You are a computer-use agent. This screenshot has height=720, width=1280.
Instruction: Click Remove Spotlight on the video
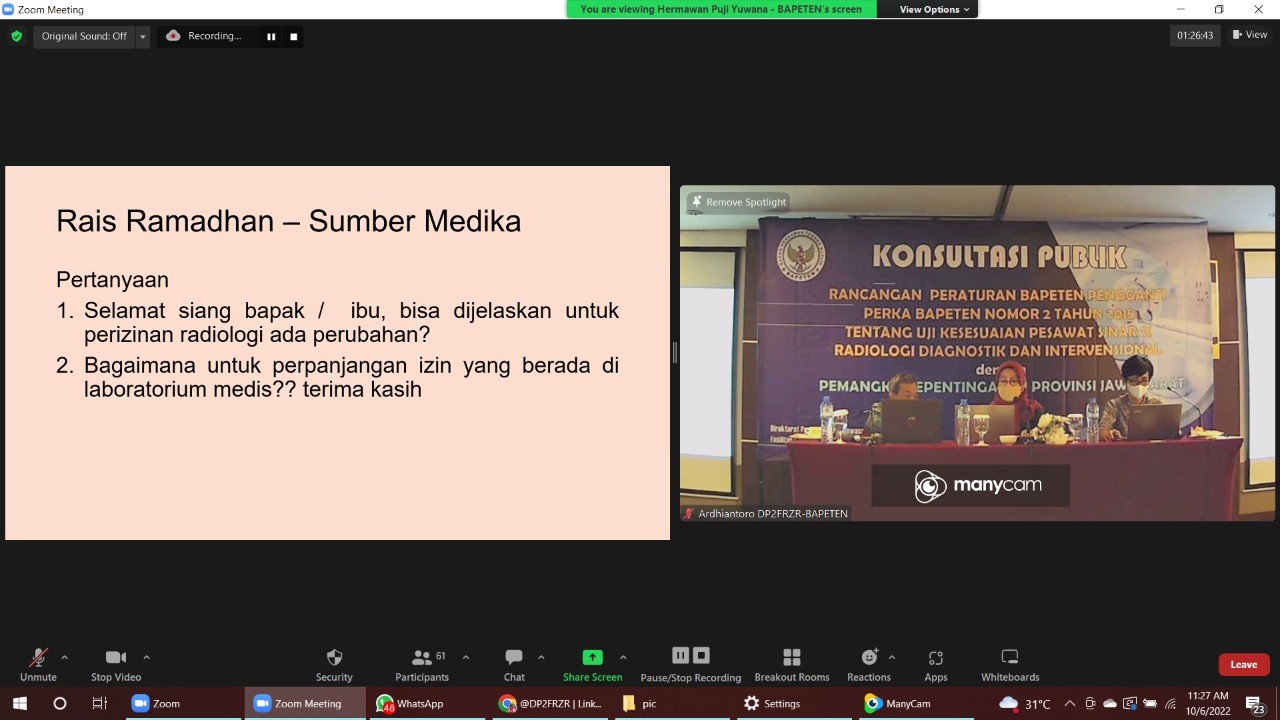[x=738, y=202]
